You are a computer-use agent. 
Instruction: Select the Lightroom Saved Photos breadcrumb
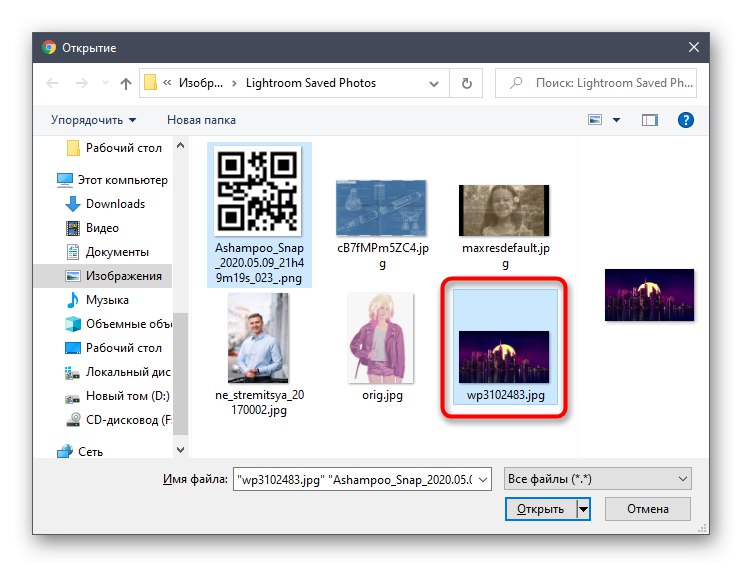(x=310, y=83)
